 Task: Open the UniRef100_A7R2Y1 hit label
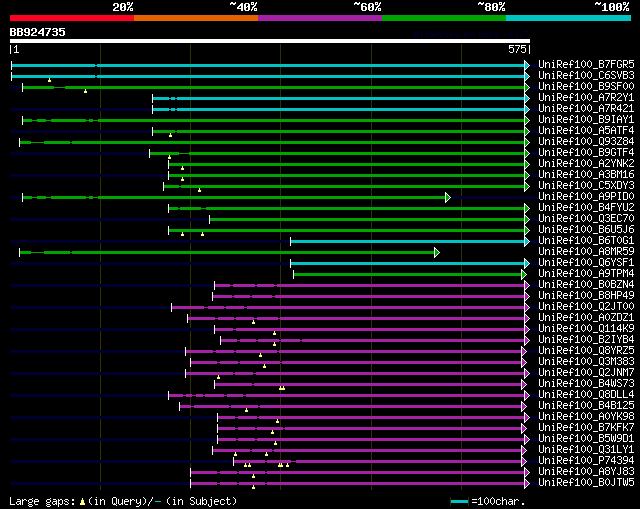pyautogui.click(x=586, y=98)
